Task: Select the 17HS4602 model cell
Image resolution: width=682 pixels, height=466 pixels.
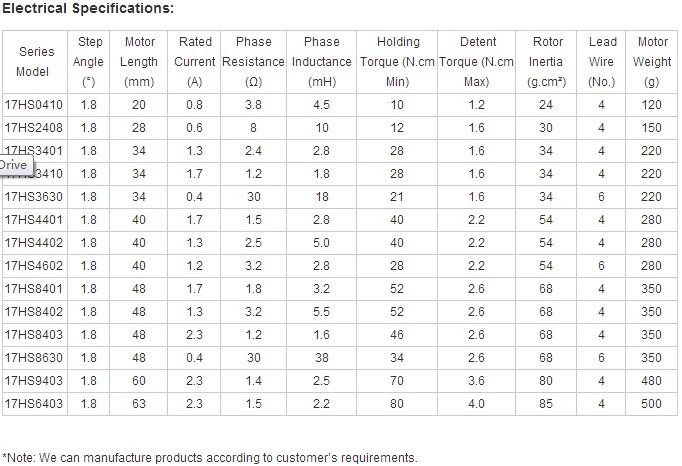Action: [x=34, y=266]
